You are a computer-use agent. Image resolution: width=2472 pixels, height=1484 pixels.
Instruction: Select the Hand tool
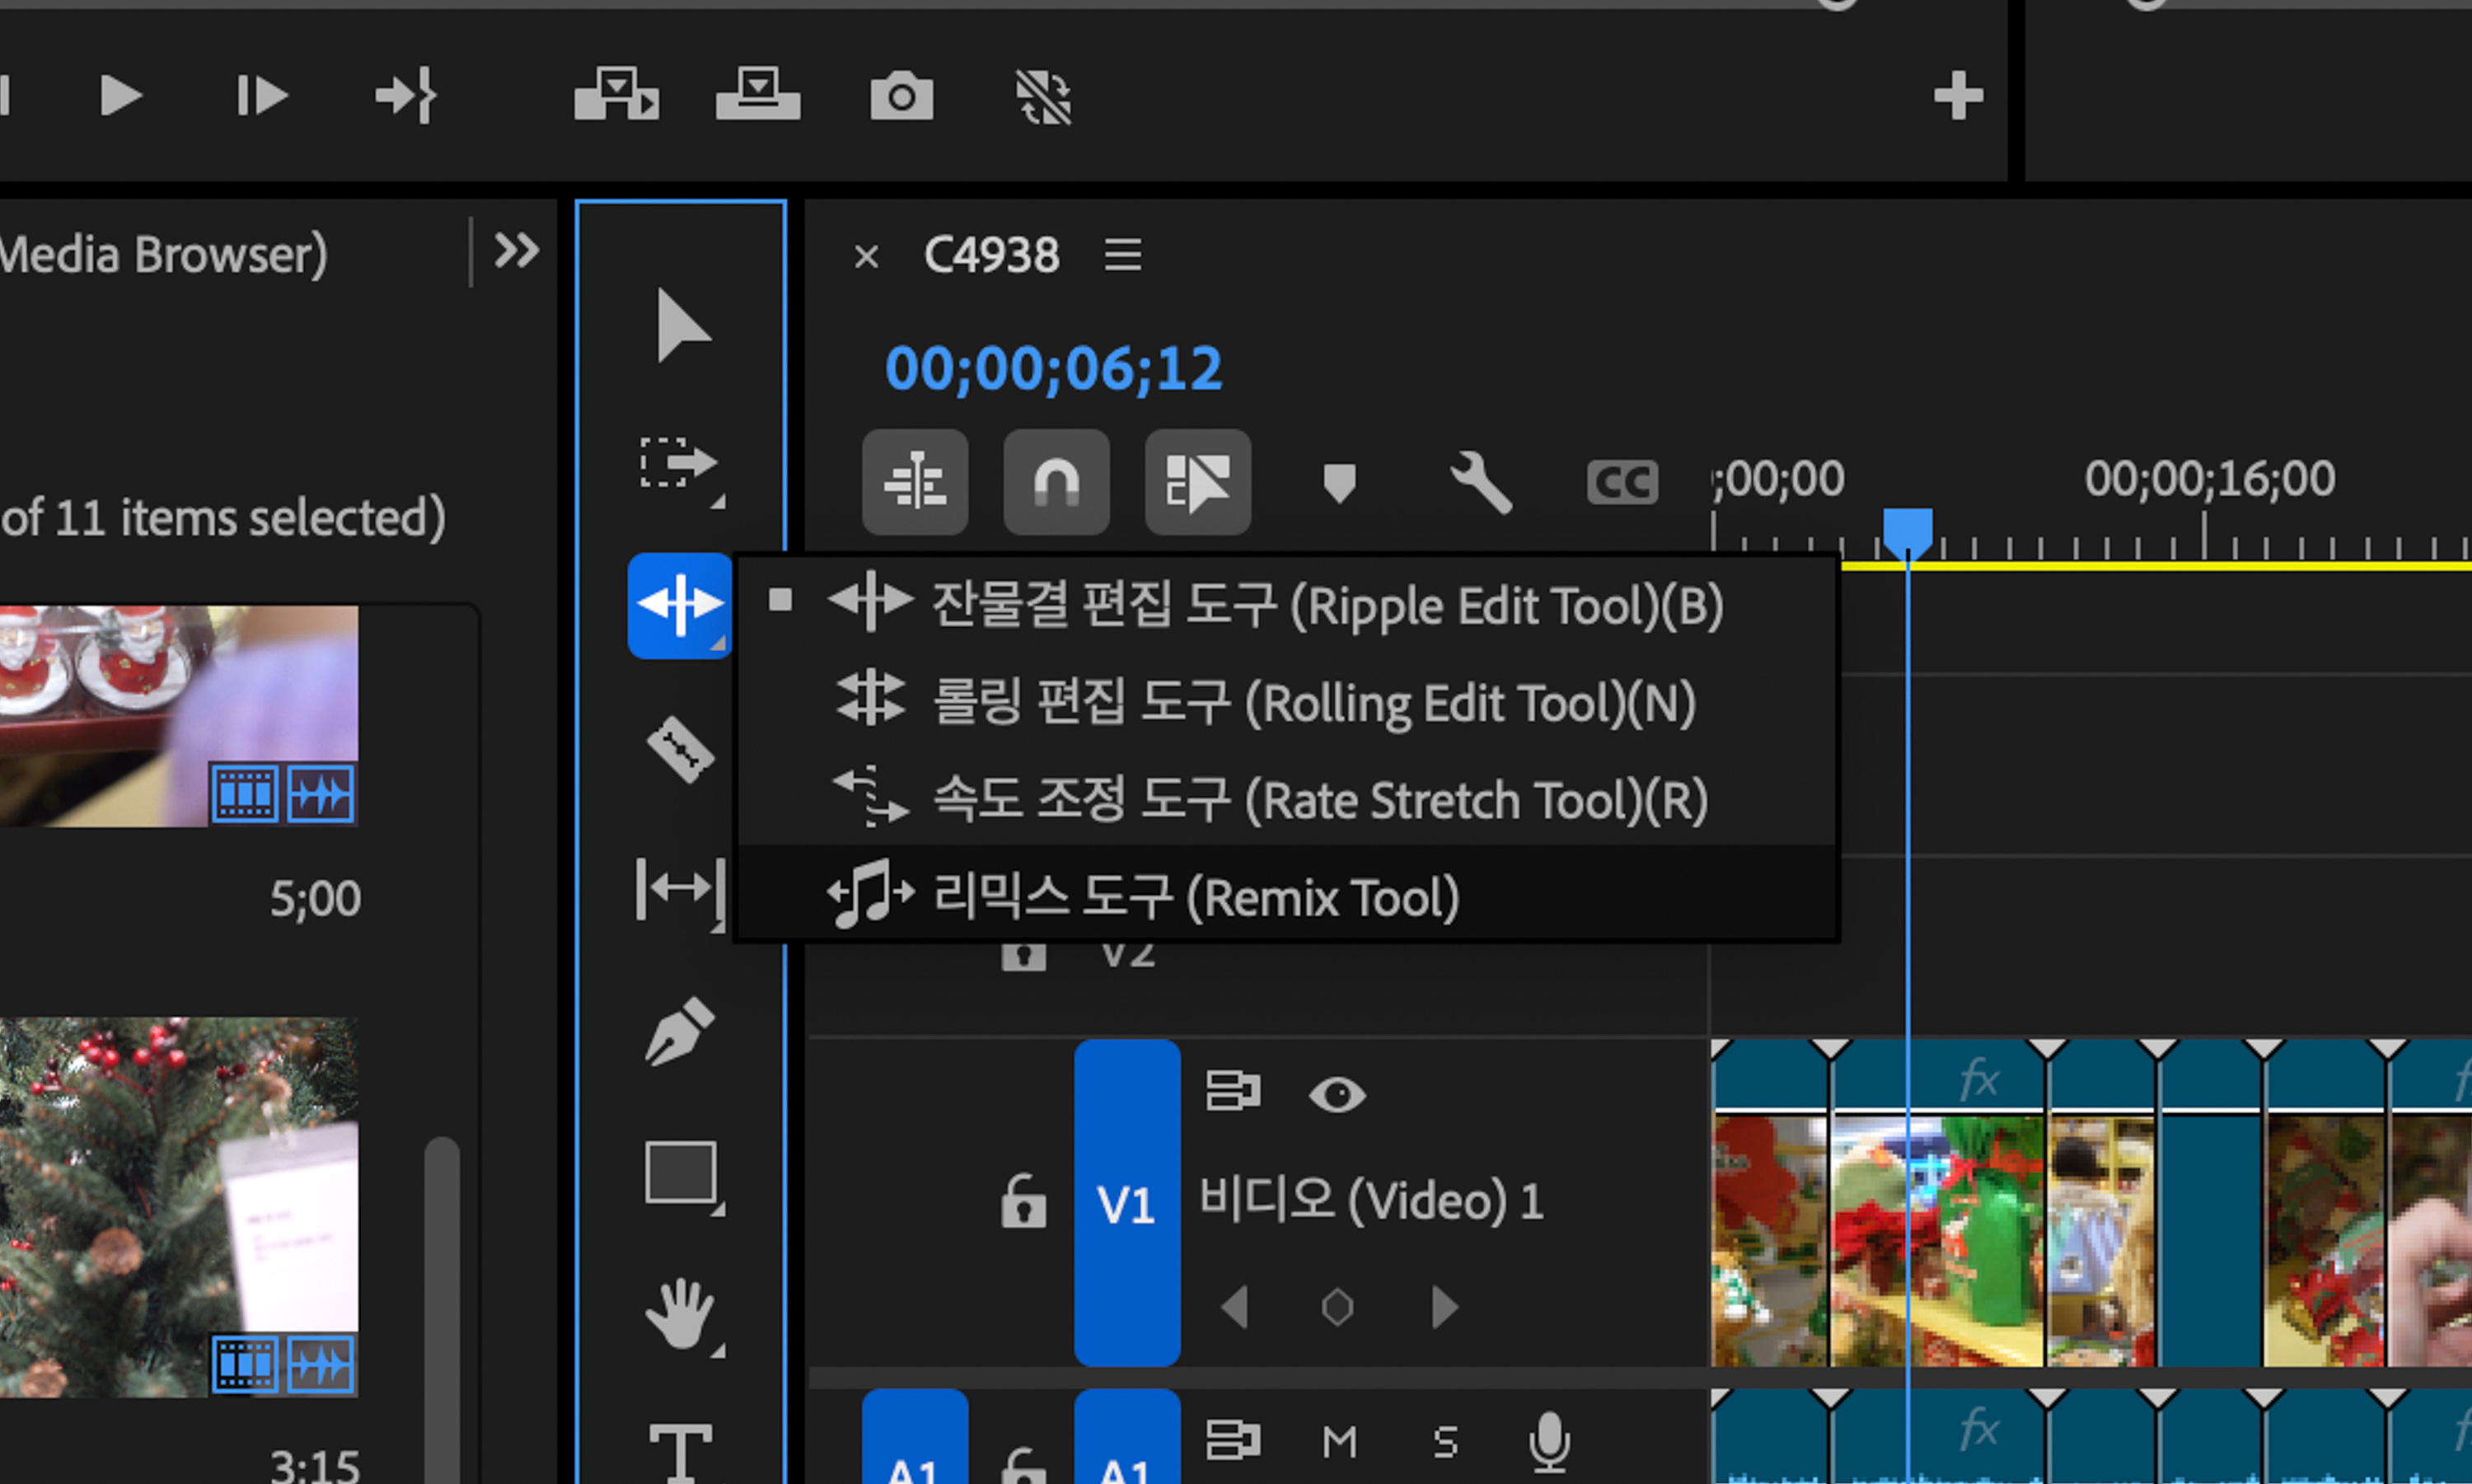pyautogui.click(x=680, y=1314)
